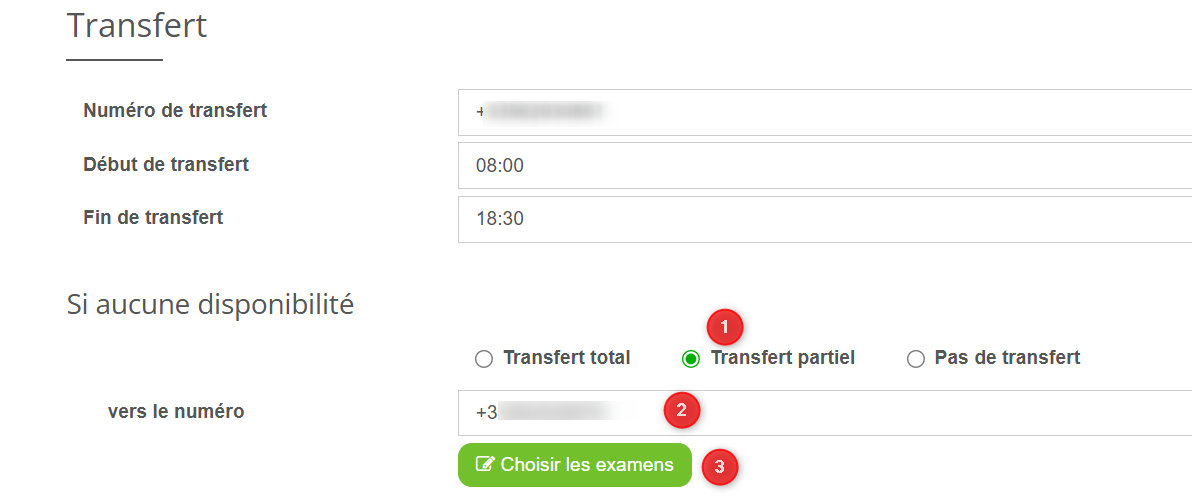Click the Fin de transfert label
This screenshot has width=1192, height=499.
coord(153,217)
